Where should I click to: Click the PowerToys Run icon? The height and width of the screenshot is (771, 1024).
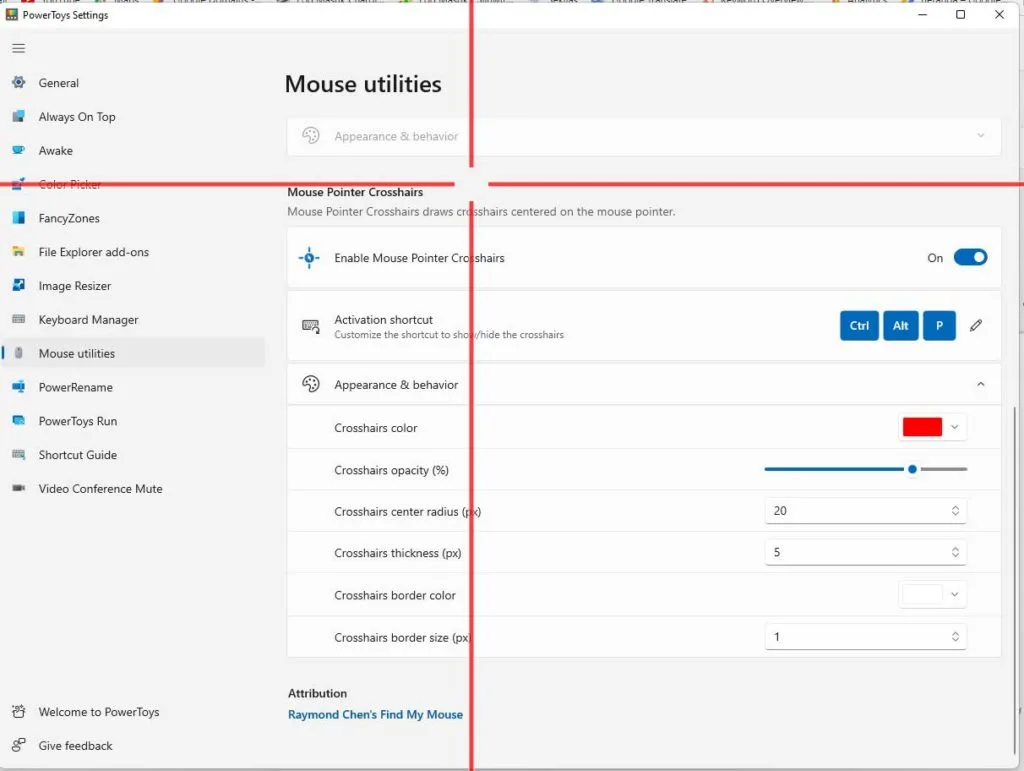point(18,420)
